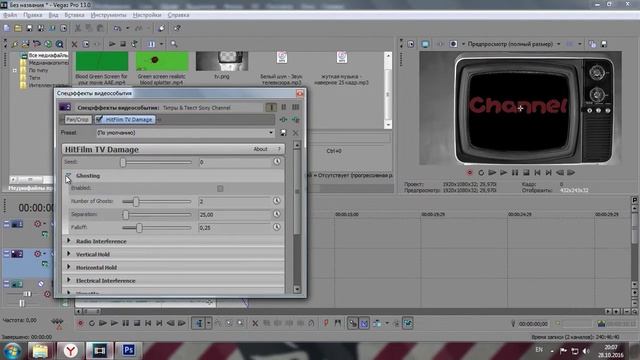Open the Правка menu
The width and height of the screenshot is (640, 360).
click(33, 15)
